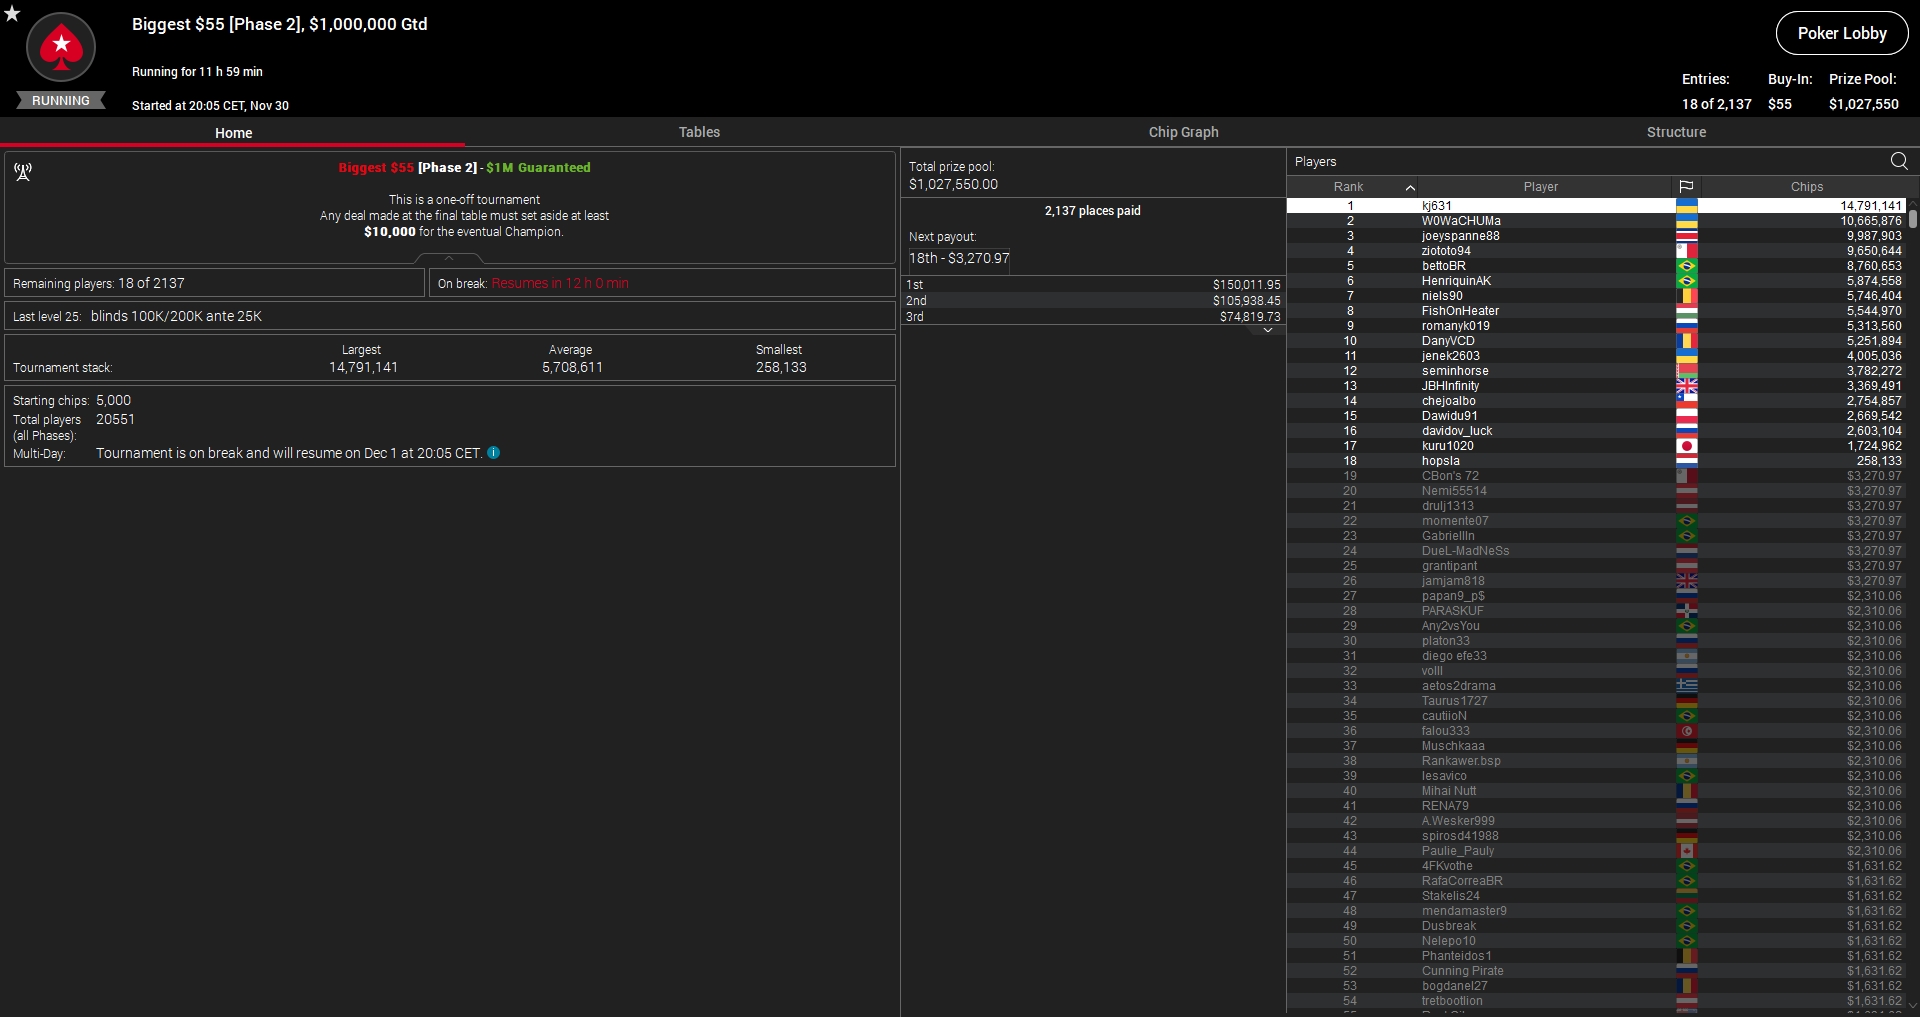1920x1017 pixels.
Task: Click Remaining players 18 of 2137
Action: (x=99, y=283)
